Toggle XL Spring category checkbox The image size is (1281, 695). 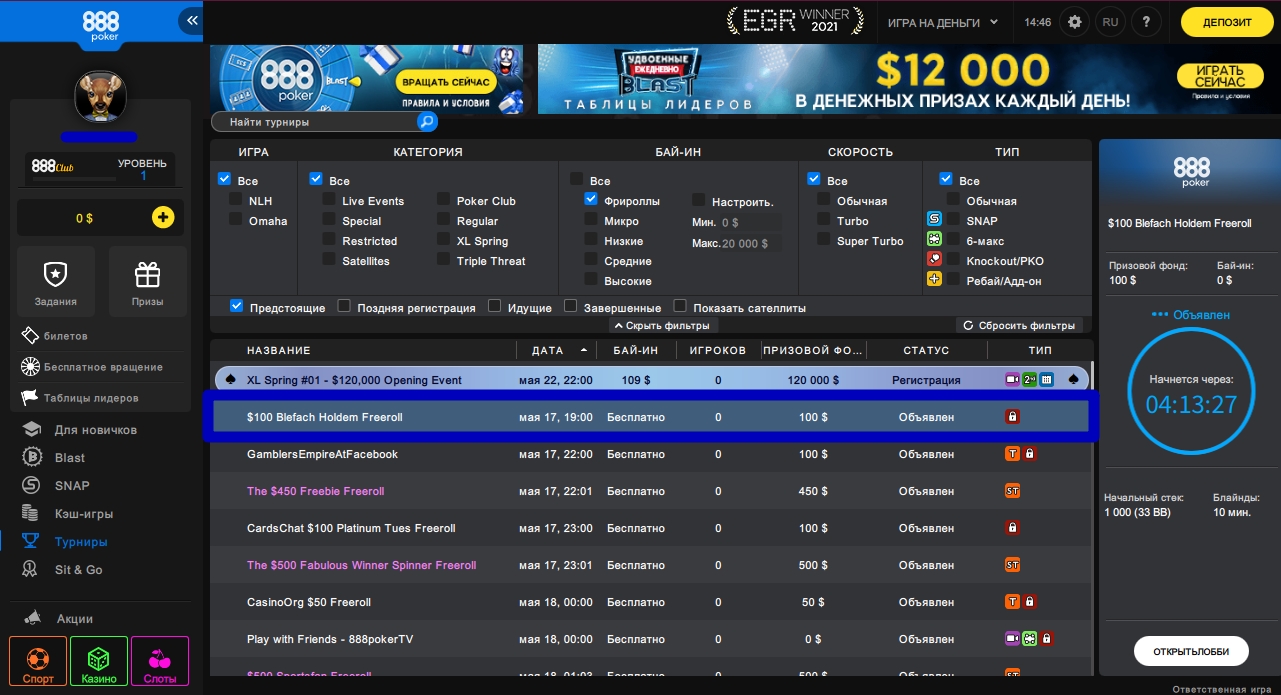click(443, 240)
